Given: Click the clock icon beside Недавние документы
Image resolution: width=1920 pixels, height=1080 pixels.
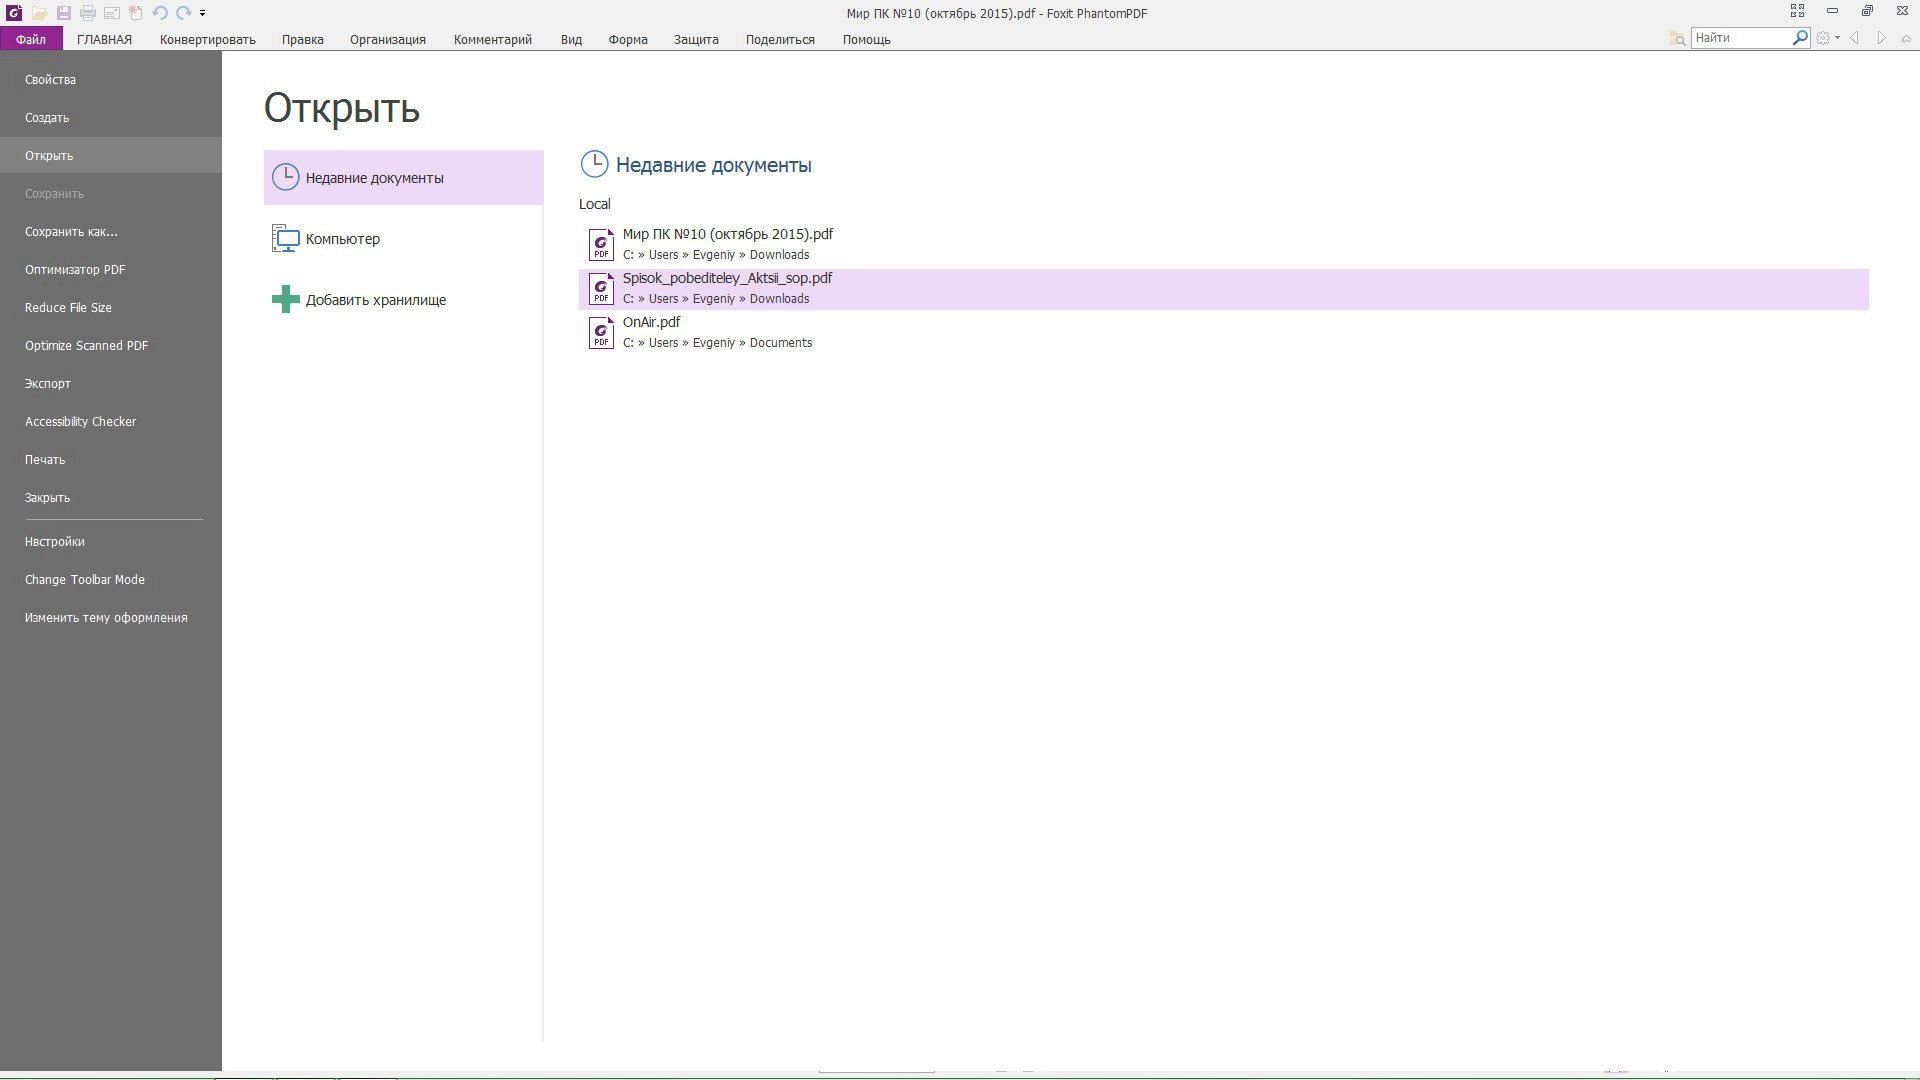Looking at the screenshot, I should point(285,177).
